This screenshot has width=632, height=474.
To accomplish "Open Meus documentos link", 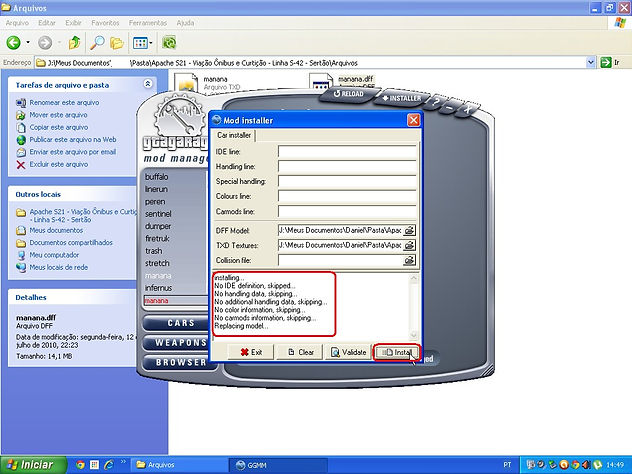I will coord(56,231).
